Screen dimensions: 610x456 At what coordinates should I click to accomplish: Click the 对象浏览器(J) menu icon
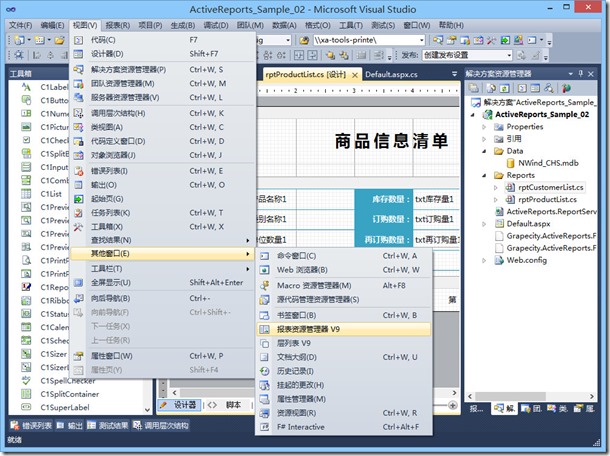[x=79, y=155]
